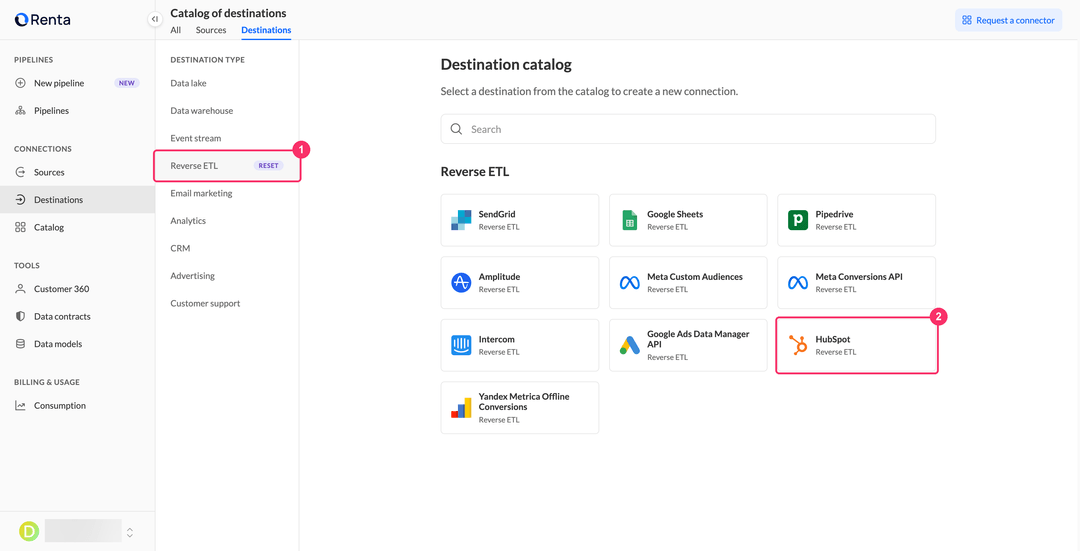Click the Pipelines icon in sidebar

coord(20,110)
